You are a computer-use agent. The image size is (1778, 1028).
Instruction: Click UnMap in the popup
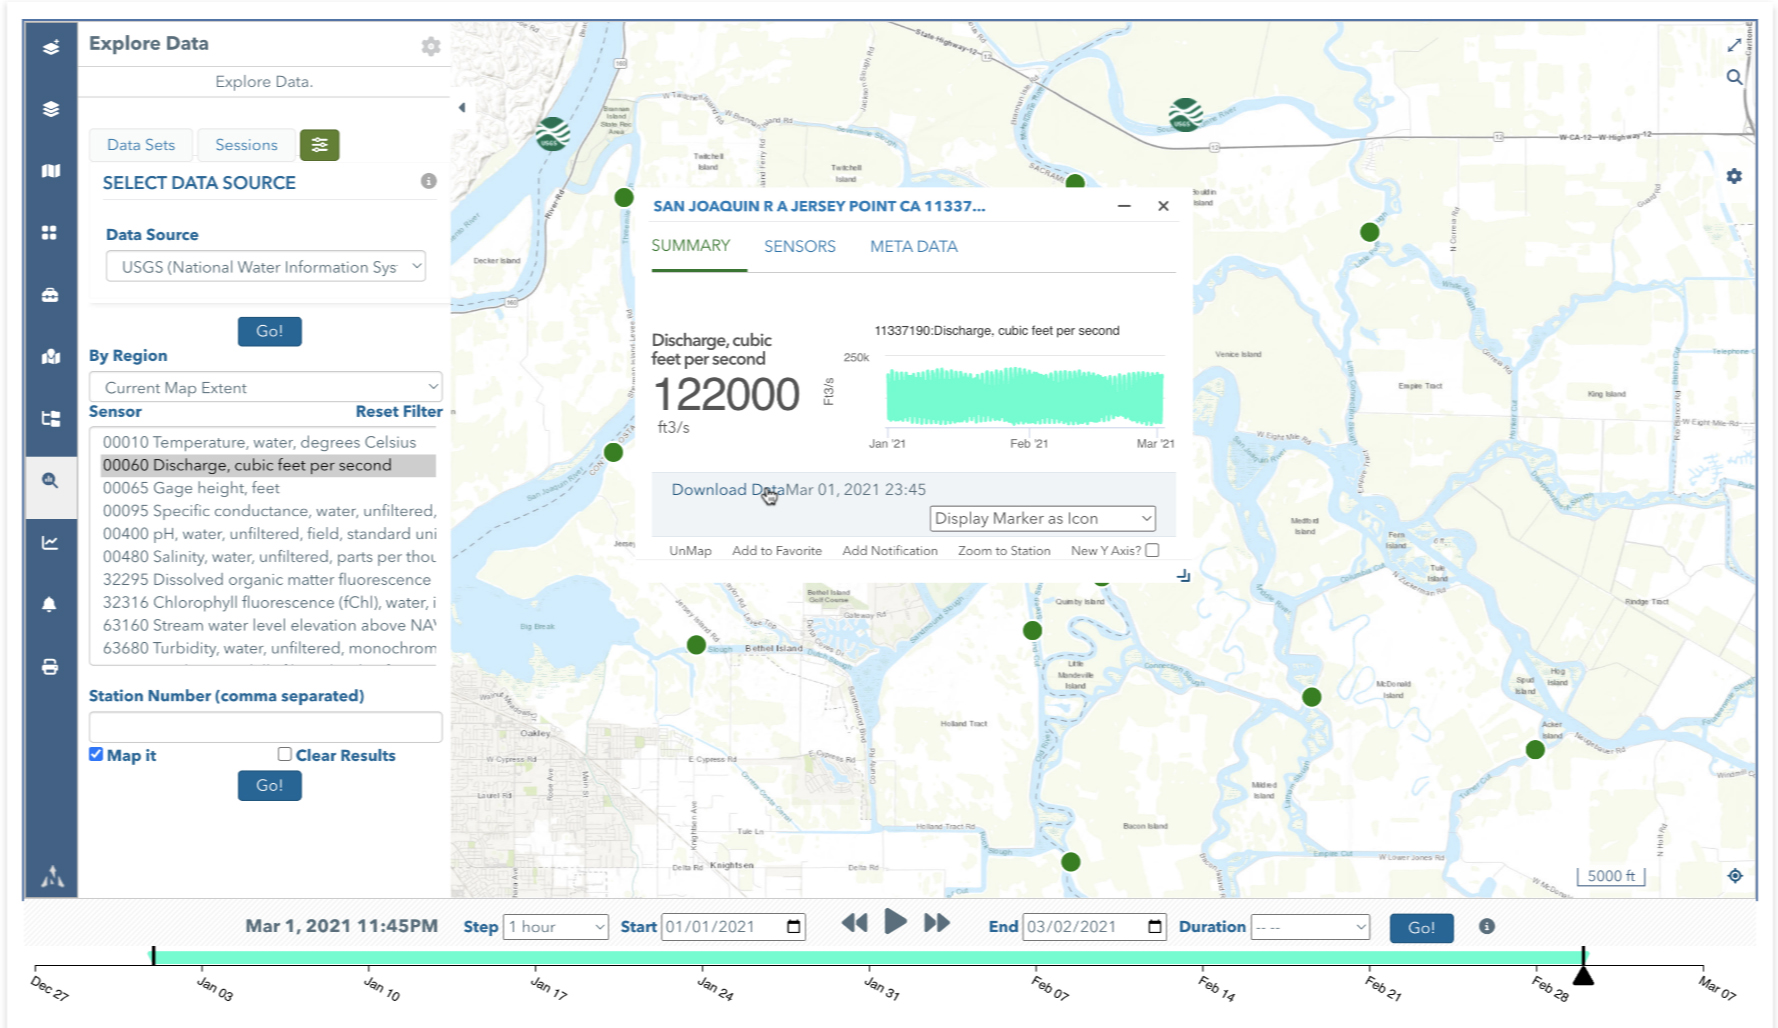point(691,550)
